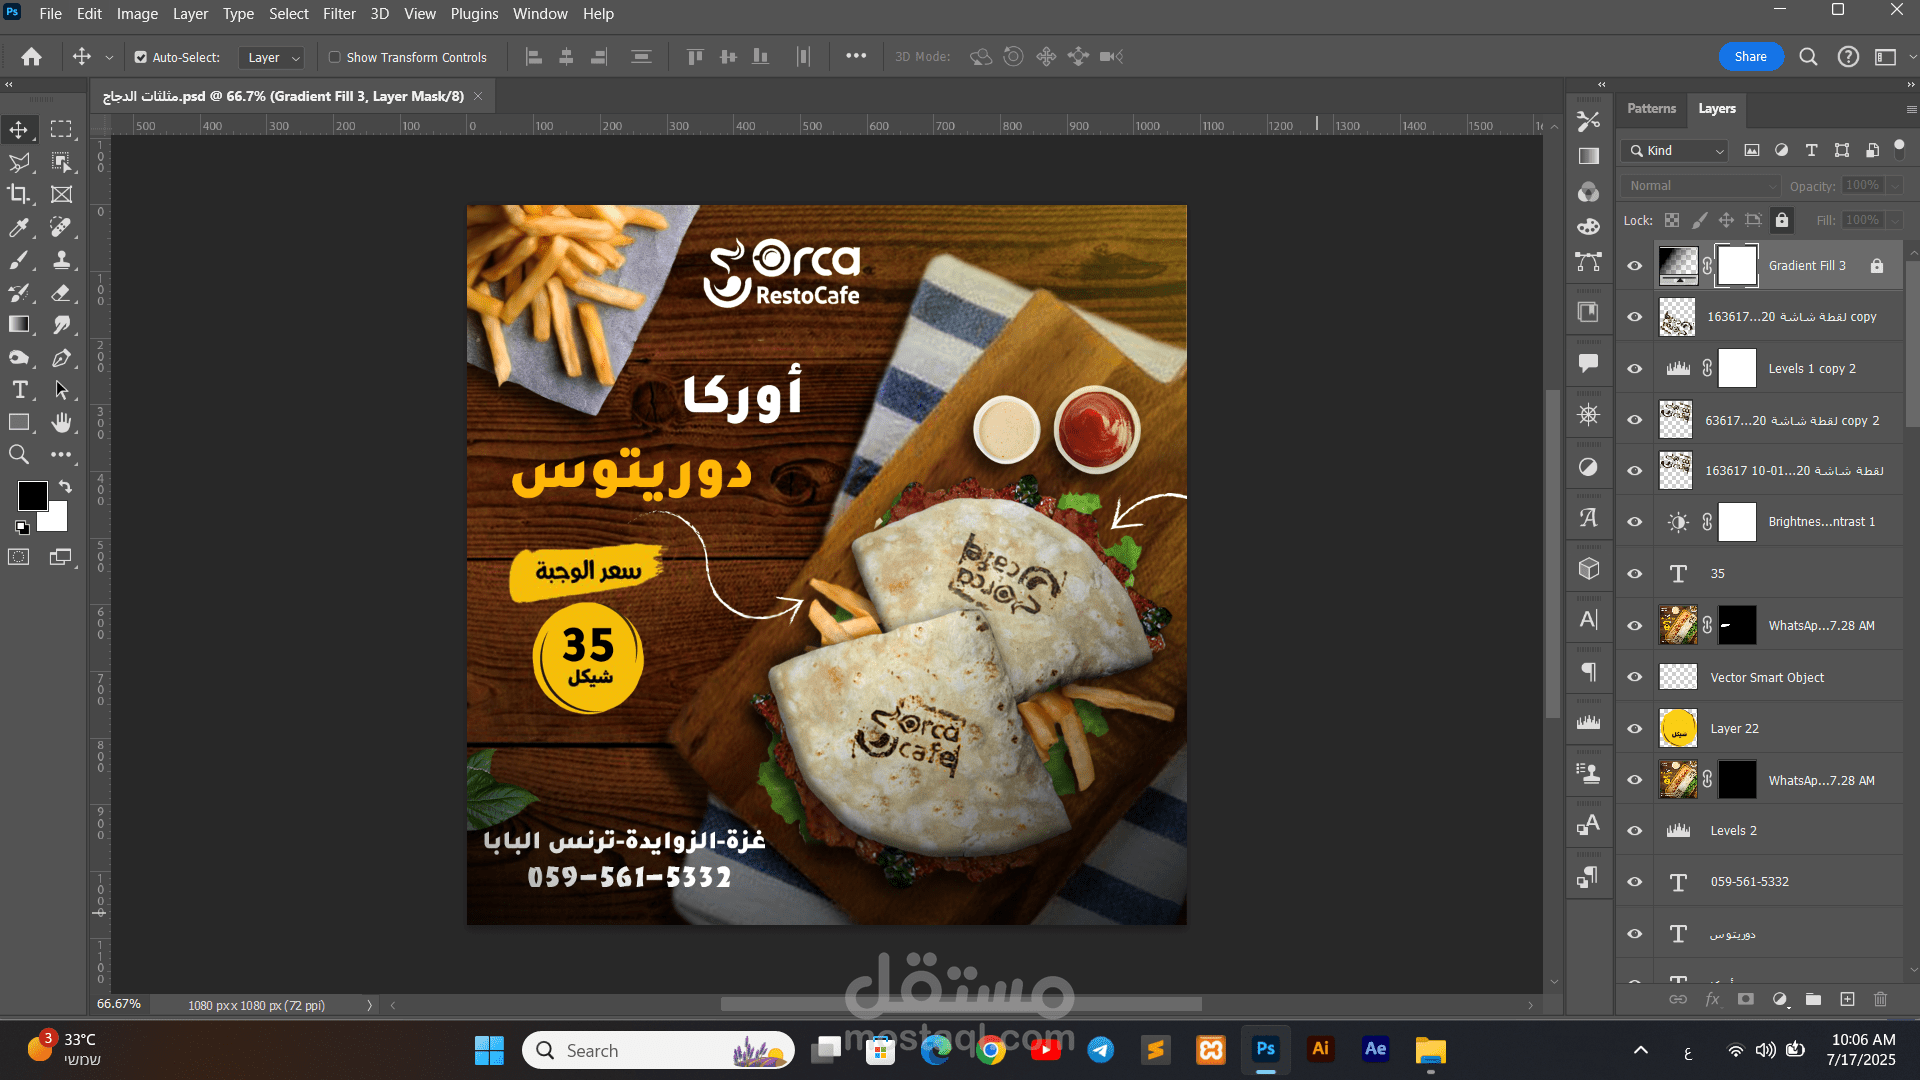Switch to the Patterns tab
Image resolution: width=1920 pixels, height=1080 pixels.
1651,109
